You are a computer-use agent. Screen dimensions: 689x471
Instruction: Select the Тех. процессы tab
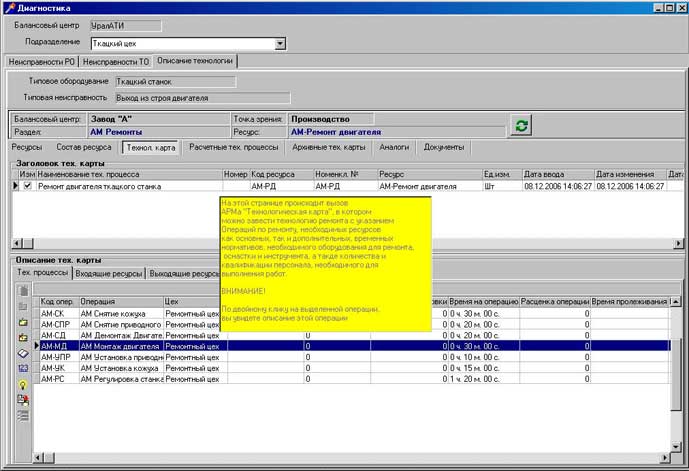click(42, 272)
